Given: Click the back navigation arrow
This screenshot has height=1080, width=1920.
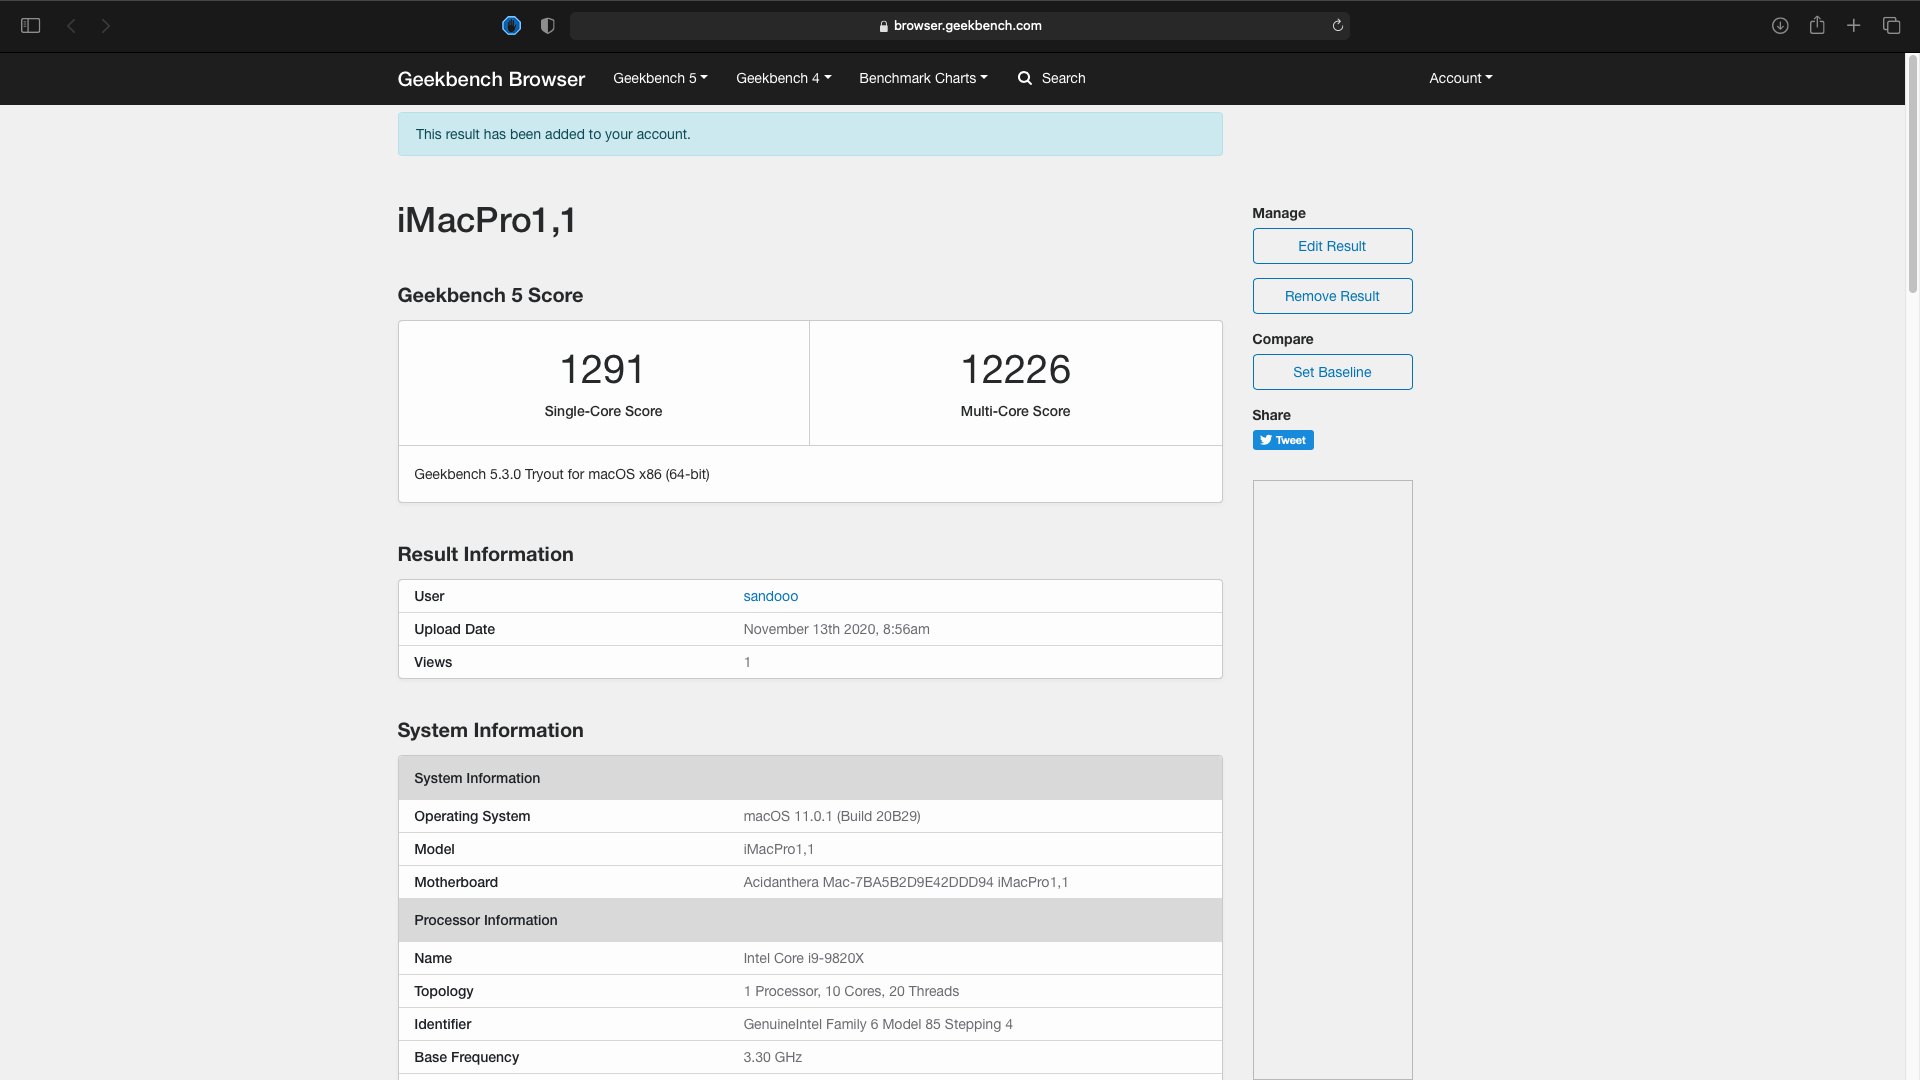Looking at the screenshot, I should 71,26.
